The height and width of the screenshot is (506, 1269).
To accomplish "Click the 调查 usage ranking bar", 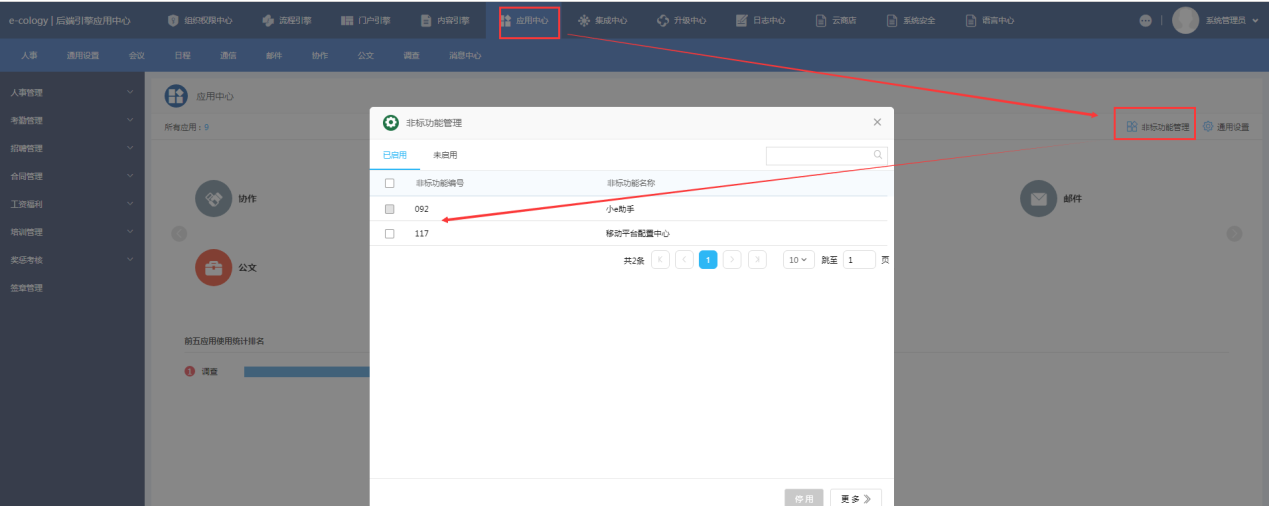I will [307, 372].
